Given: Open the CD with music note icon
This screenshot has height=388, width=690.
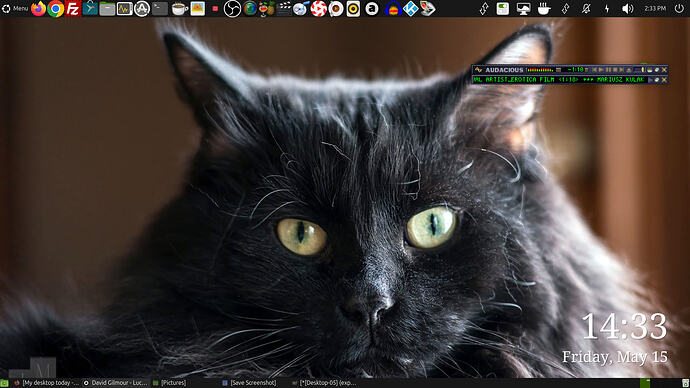Looking at the screenshot, I should pyautogui.click(x=301, y=8).
